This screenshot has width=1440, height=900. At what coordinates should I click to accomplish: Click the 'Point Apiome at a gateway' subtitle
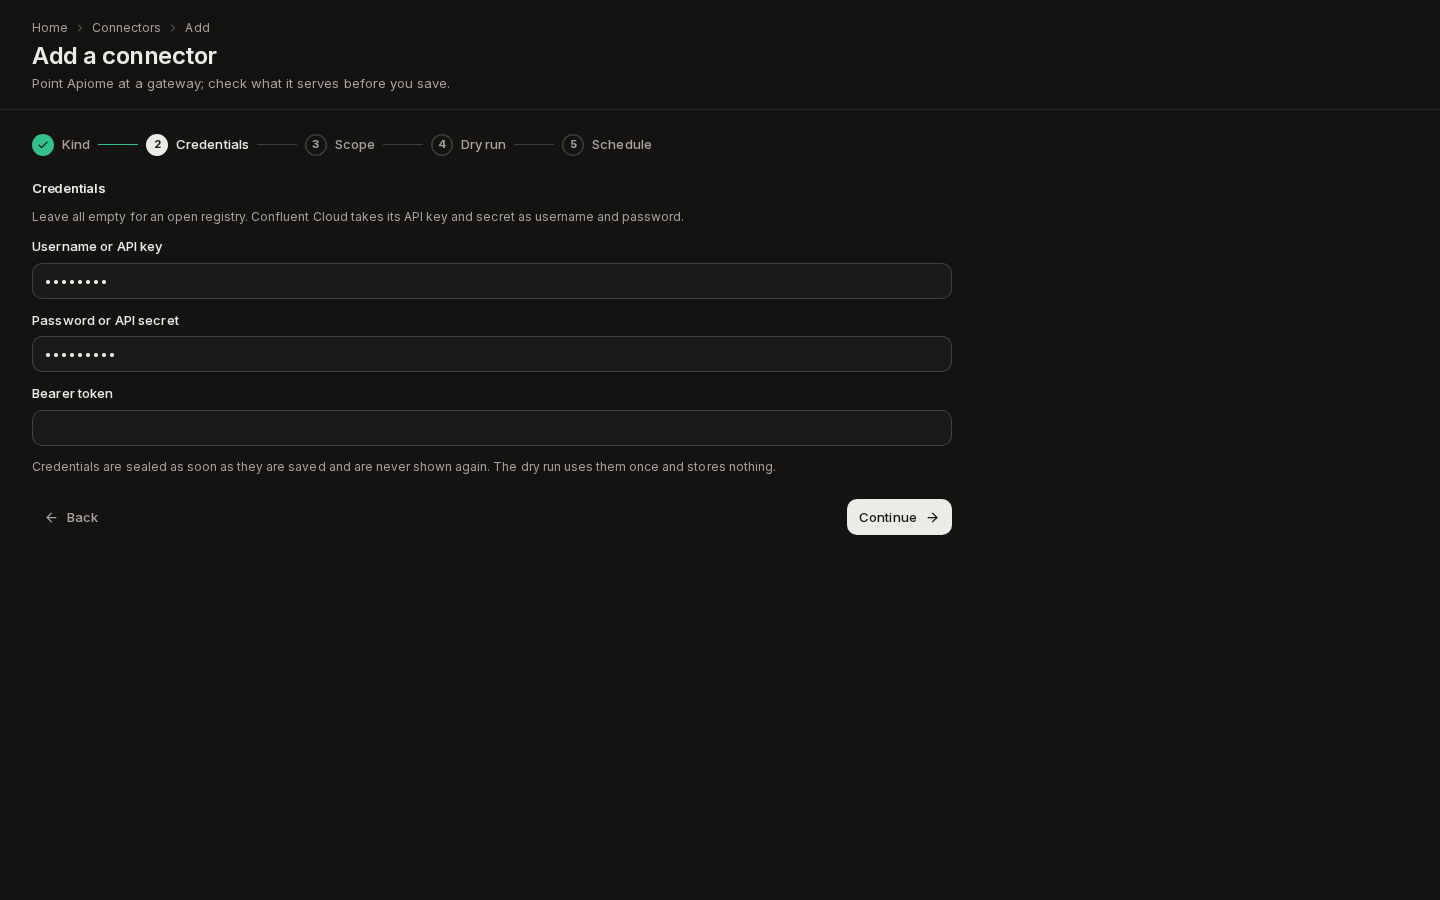pyautogui.click(x=241, y=84)
